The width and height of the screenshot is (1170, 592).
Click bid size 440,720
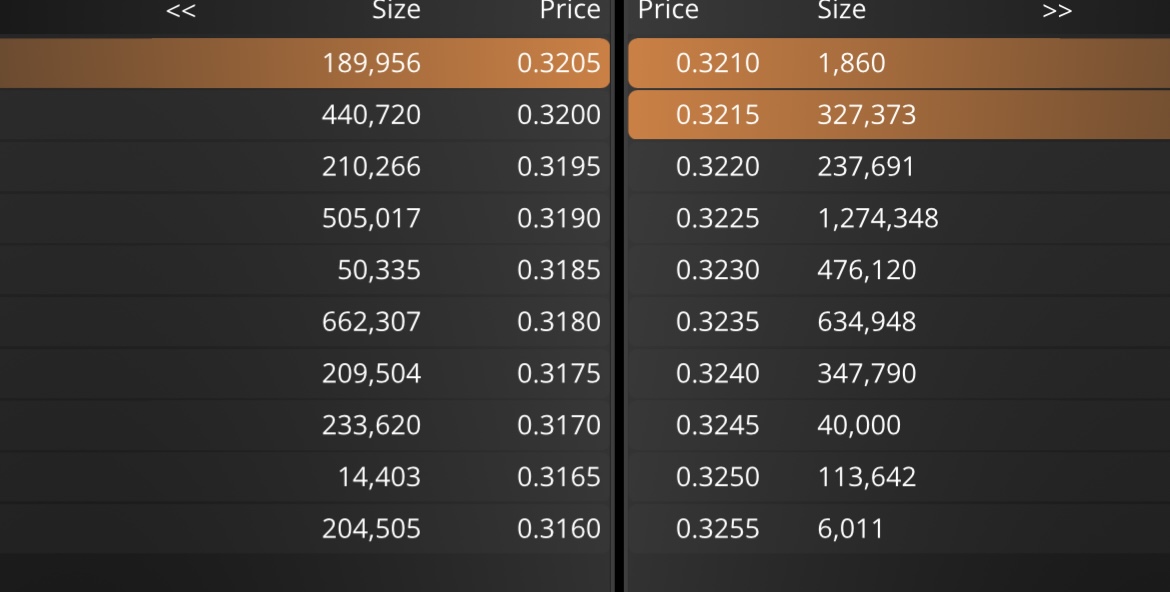371,115
